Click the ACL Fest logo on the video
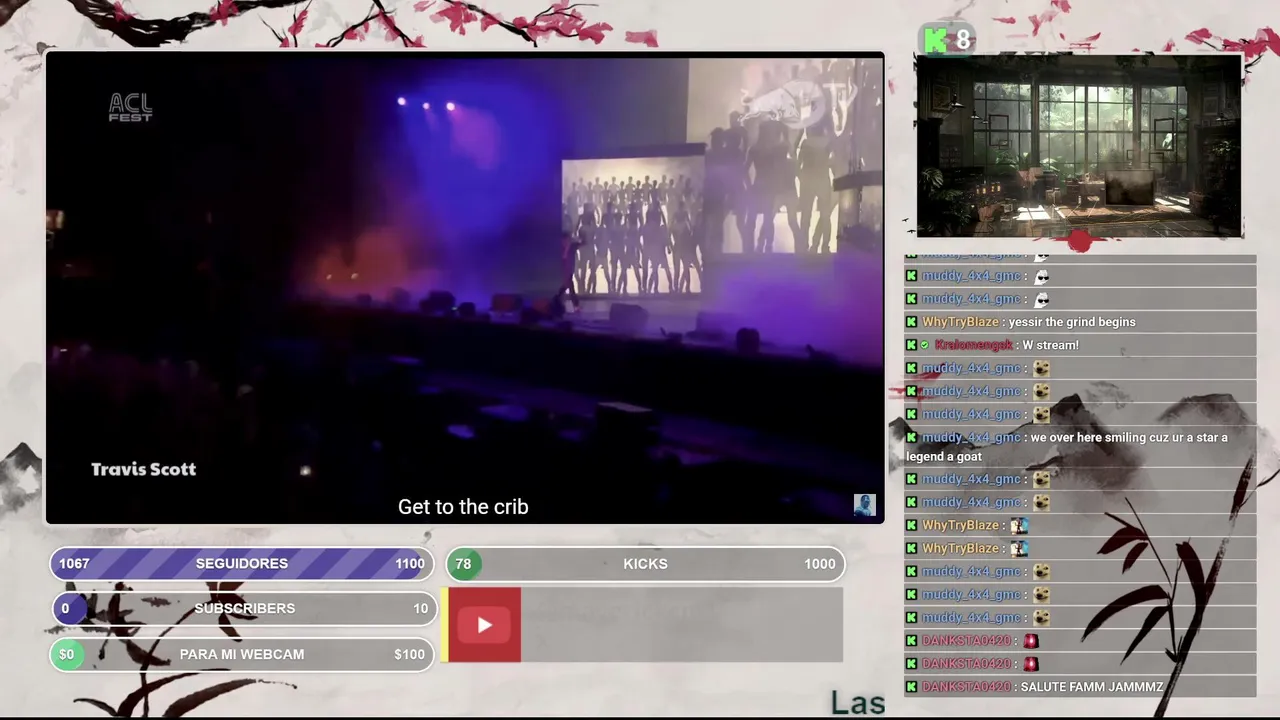The width and height of the screenshot is (1280, 720). coord(130,107)
